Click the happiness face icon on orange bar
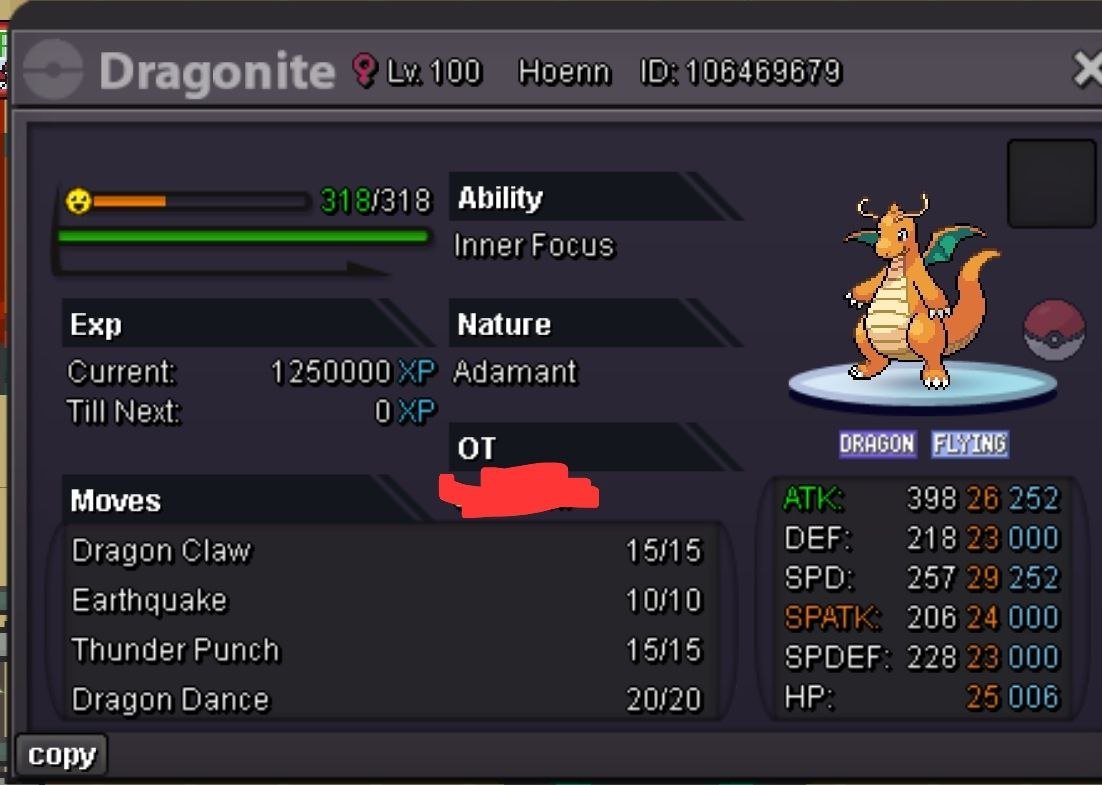This screenshot has height=785, width=1102. coord(78,202)
